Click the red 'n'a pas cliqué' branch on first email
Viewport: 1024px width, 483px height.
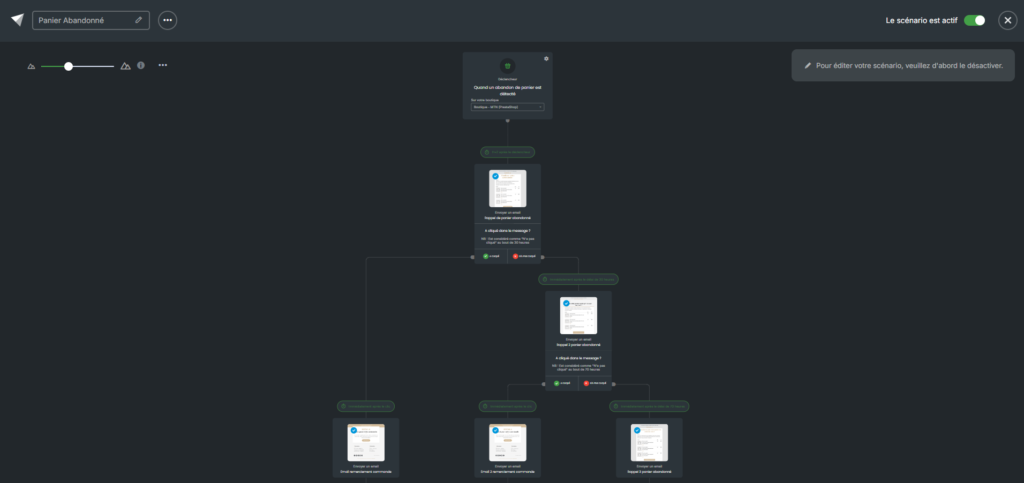[x=524, y=256]
